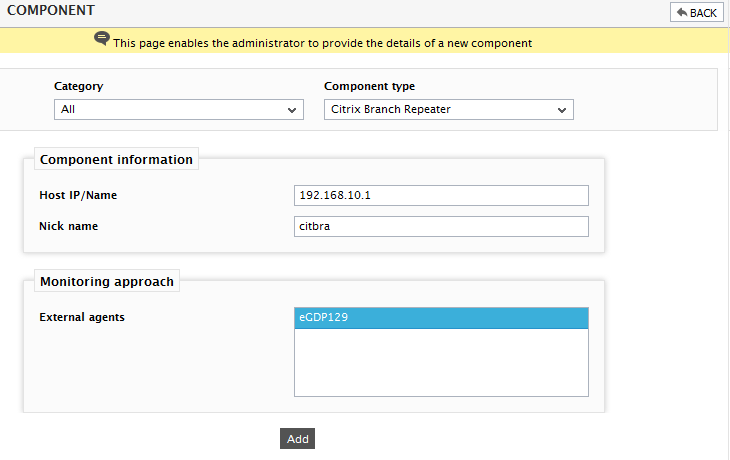Focus the Host IP/Name input field
The image size is (730, 460).
pyautogui.click(x=441, y=196)
